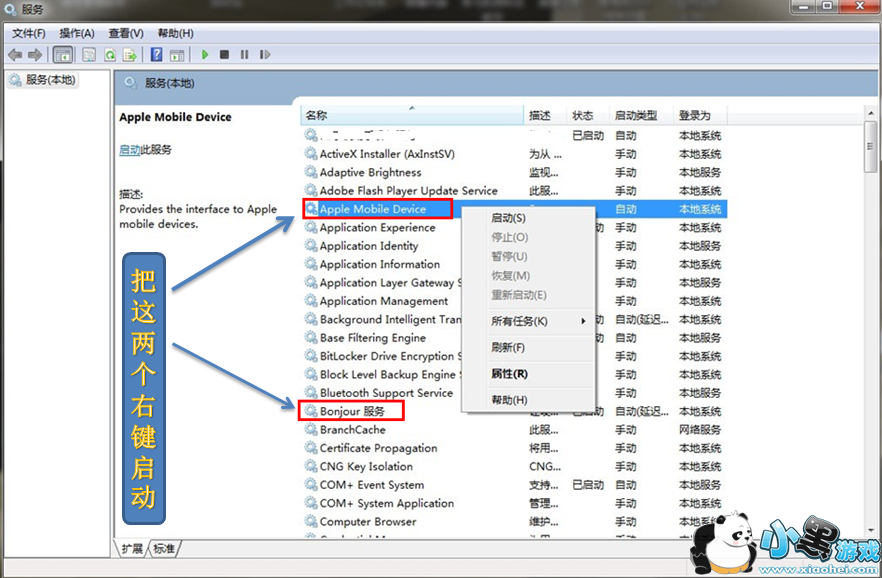Click the green Start Service play icon
The height and width of the screenshot is (578, 882).
(x=205, y=55)
